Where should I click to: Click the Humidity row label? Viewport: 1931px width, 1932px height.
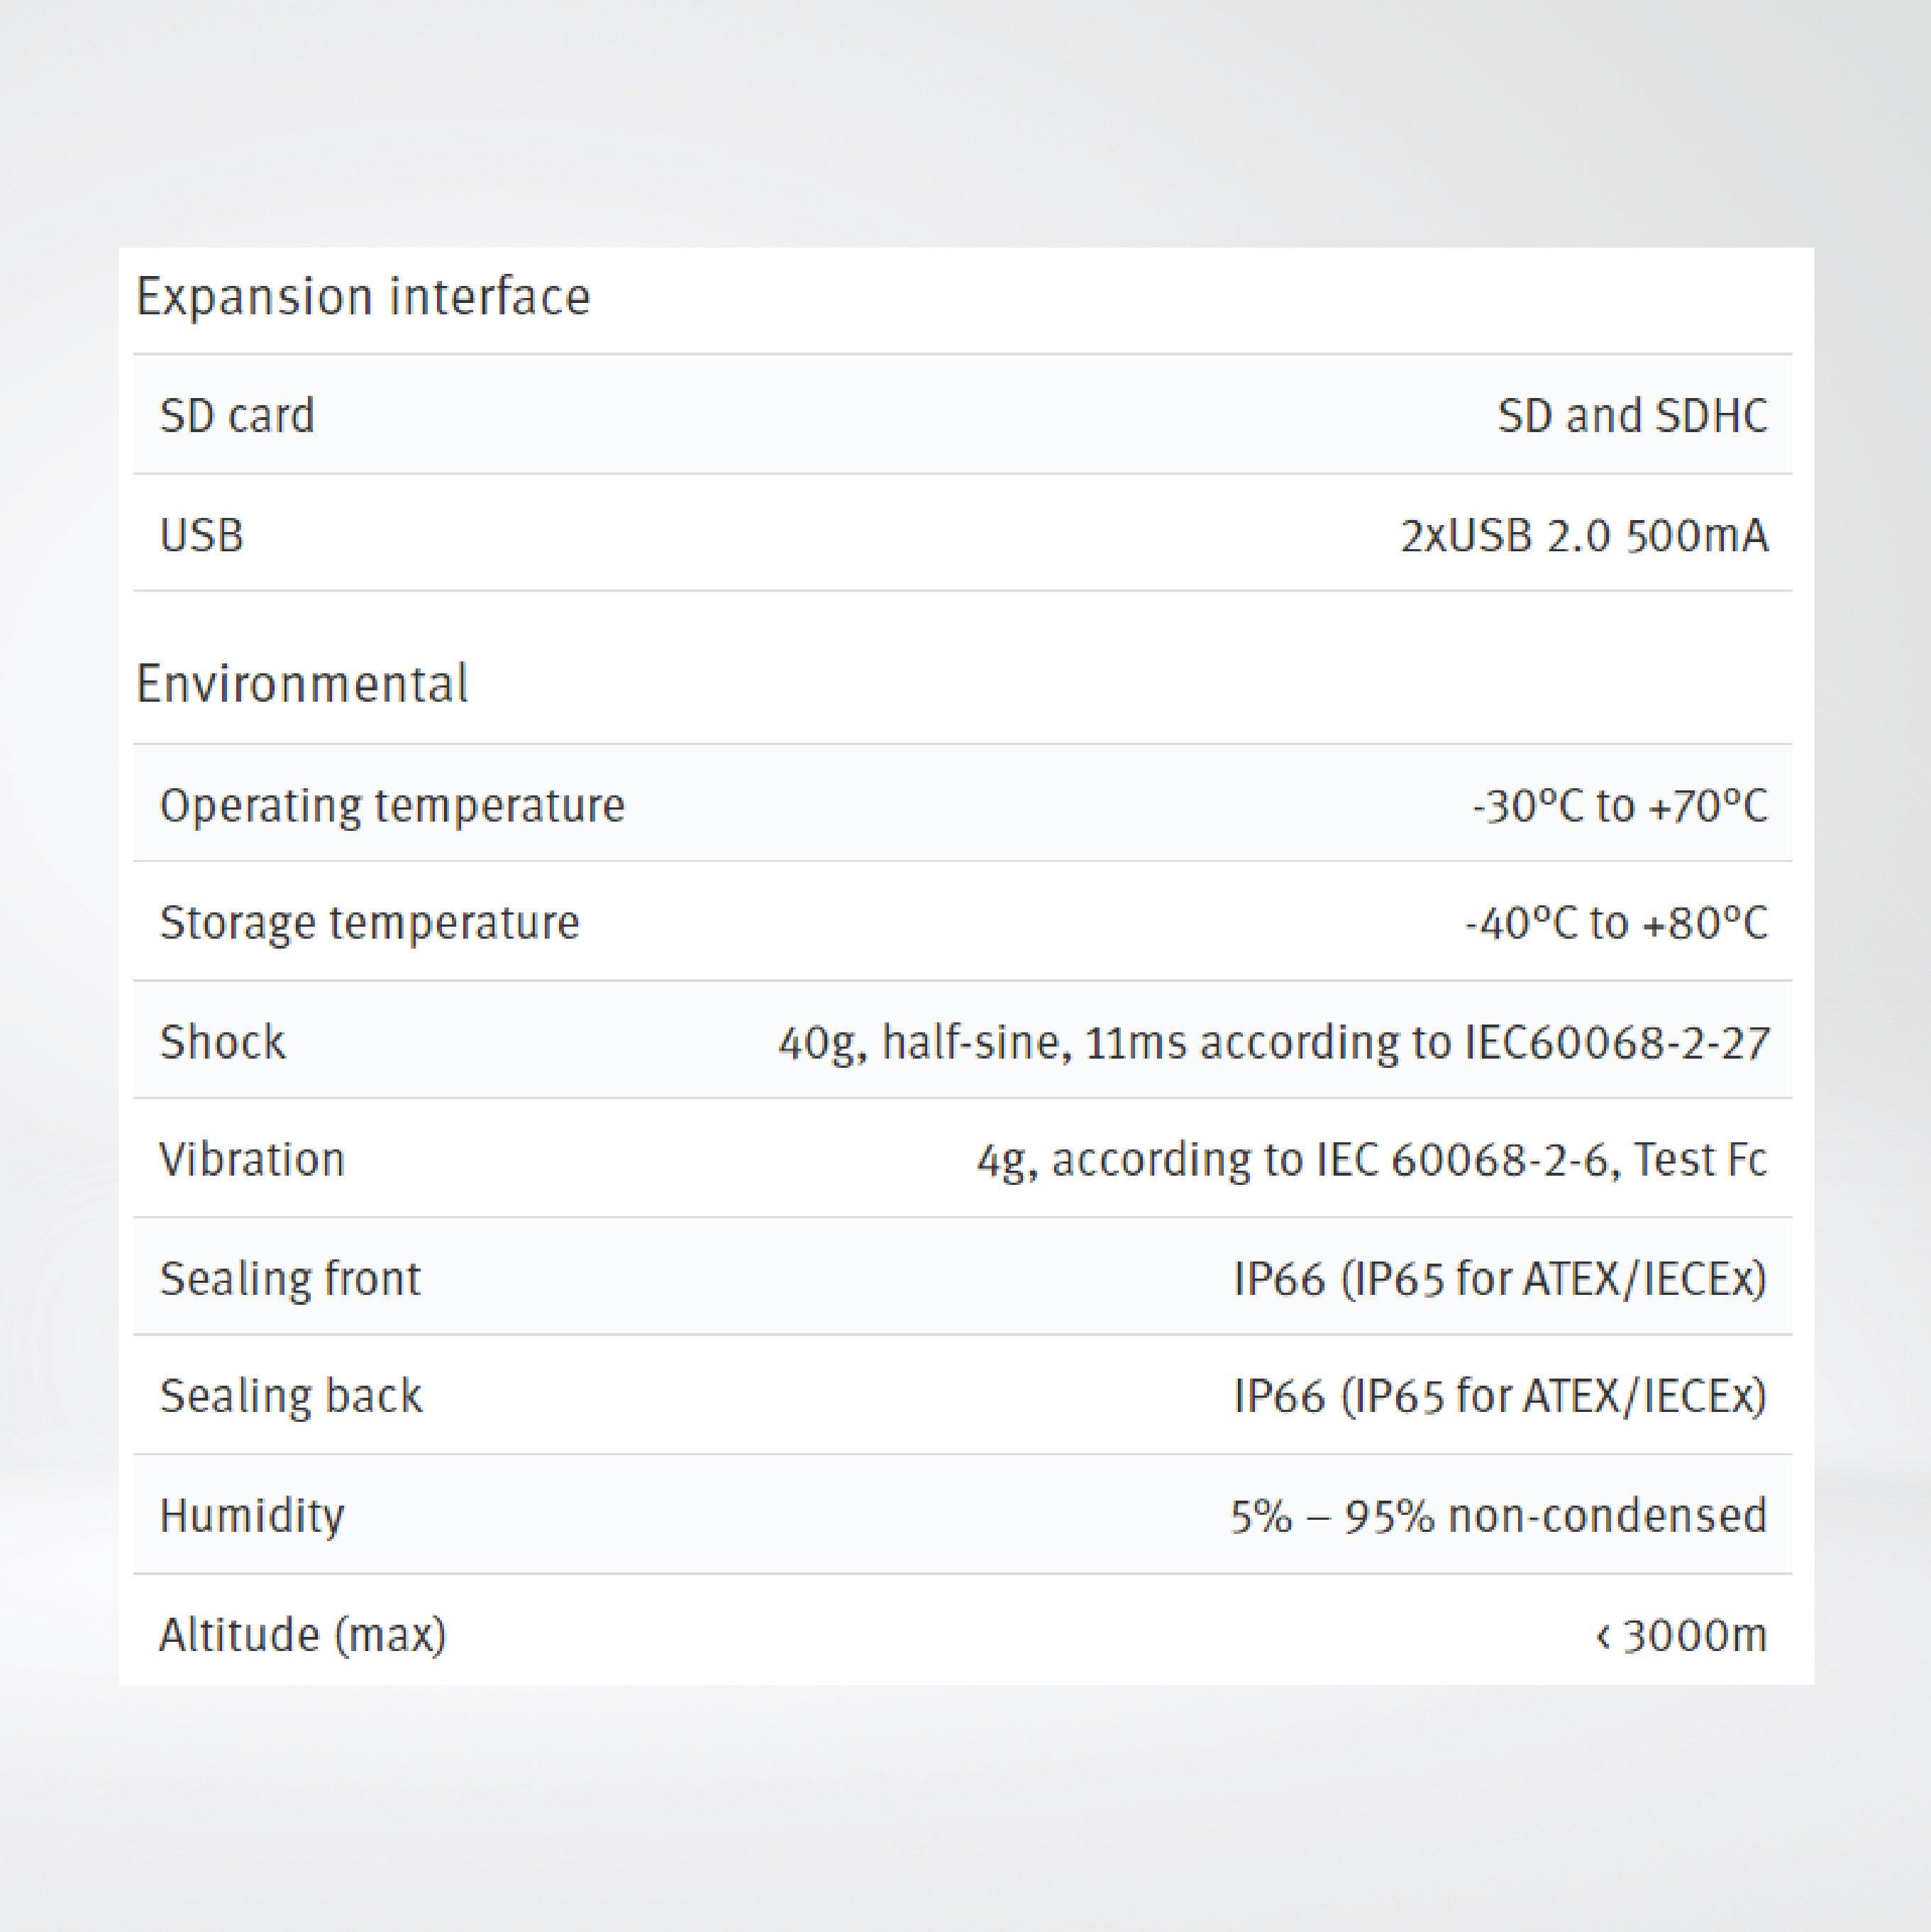251,1515
